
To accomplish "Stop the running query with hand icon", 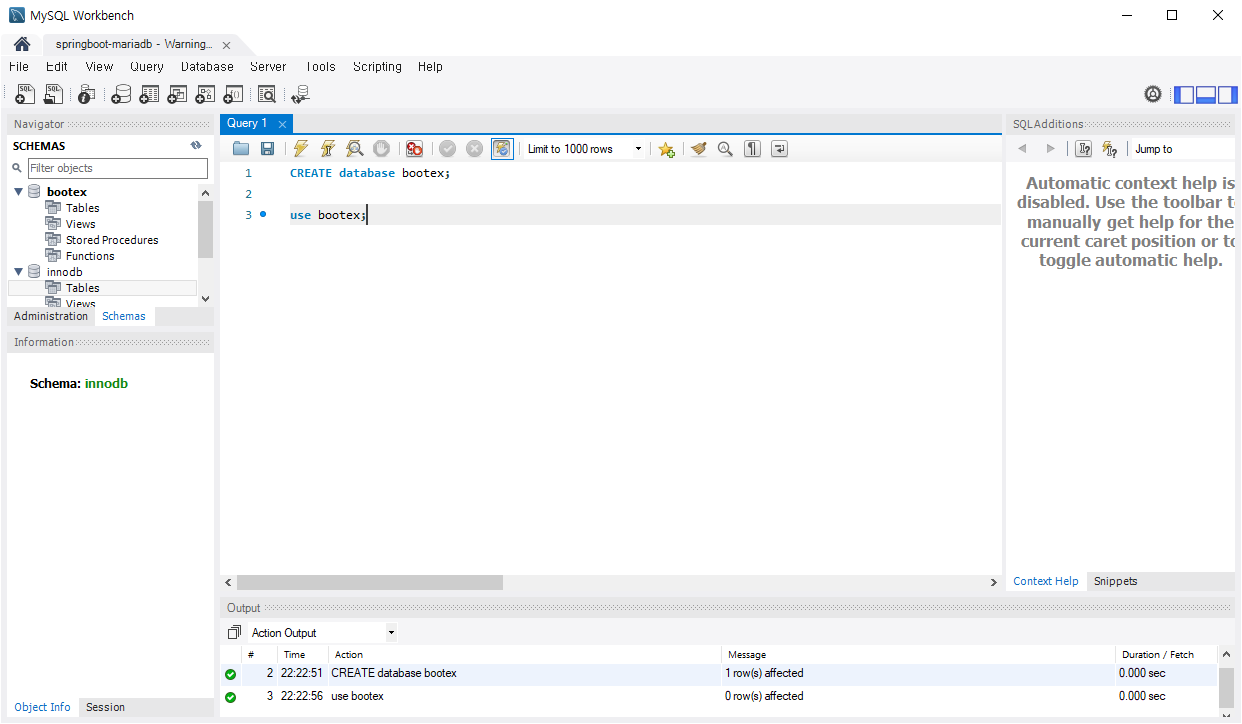I will 381,149.
